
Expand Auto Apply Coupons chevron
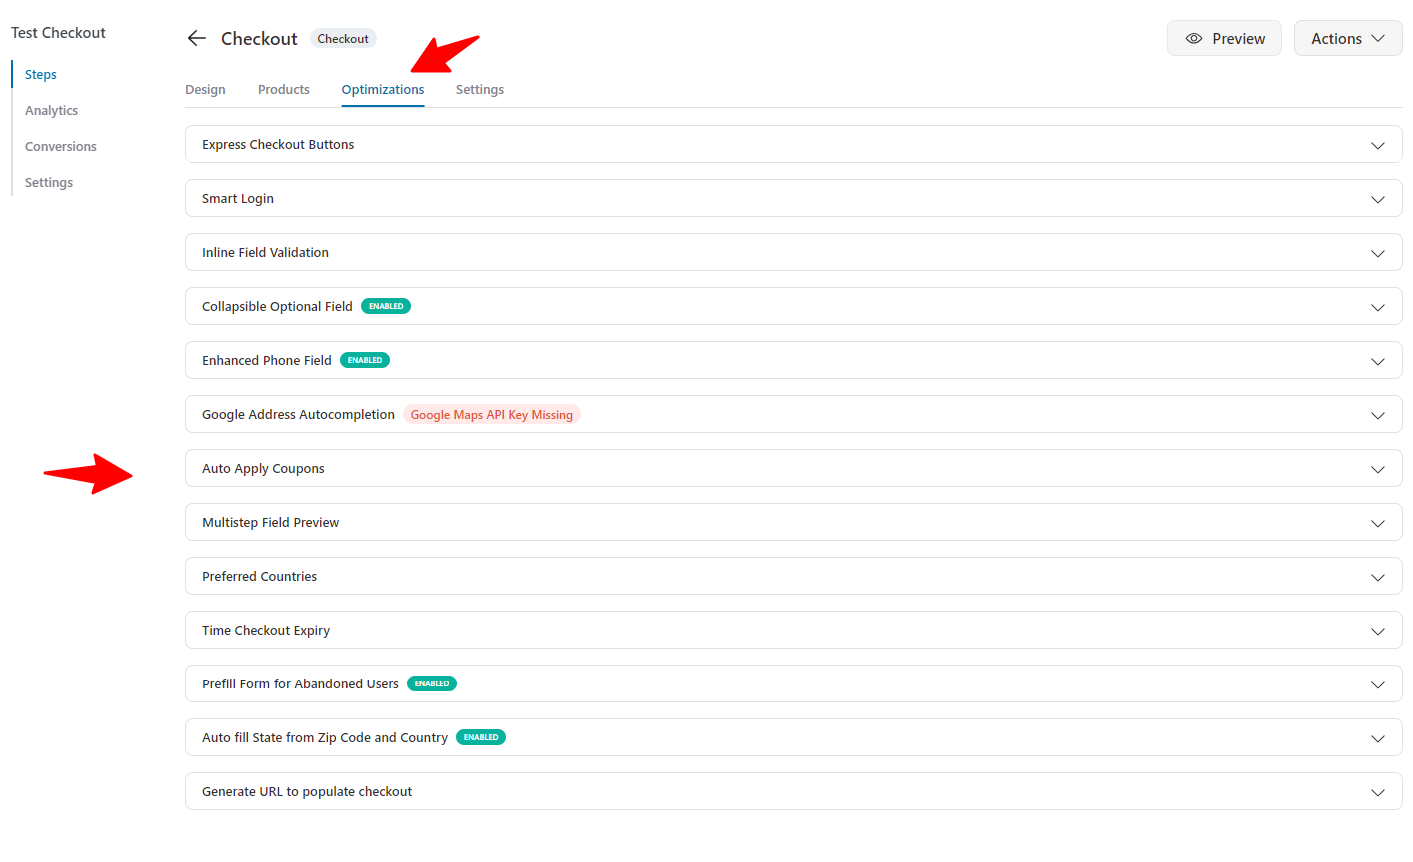point(1378,469)
